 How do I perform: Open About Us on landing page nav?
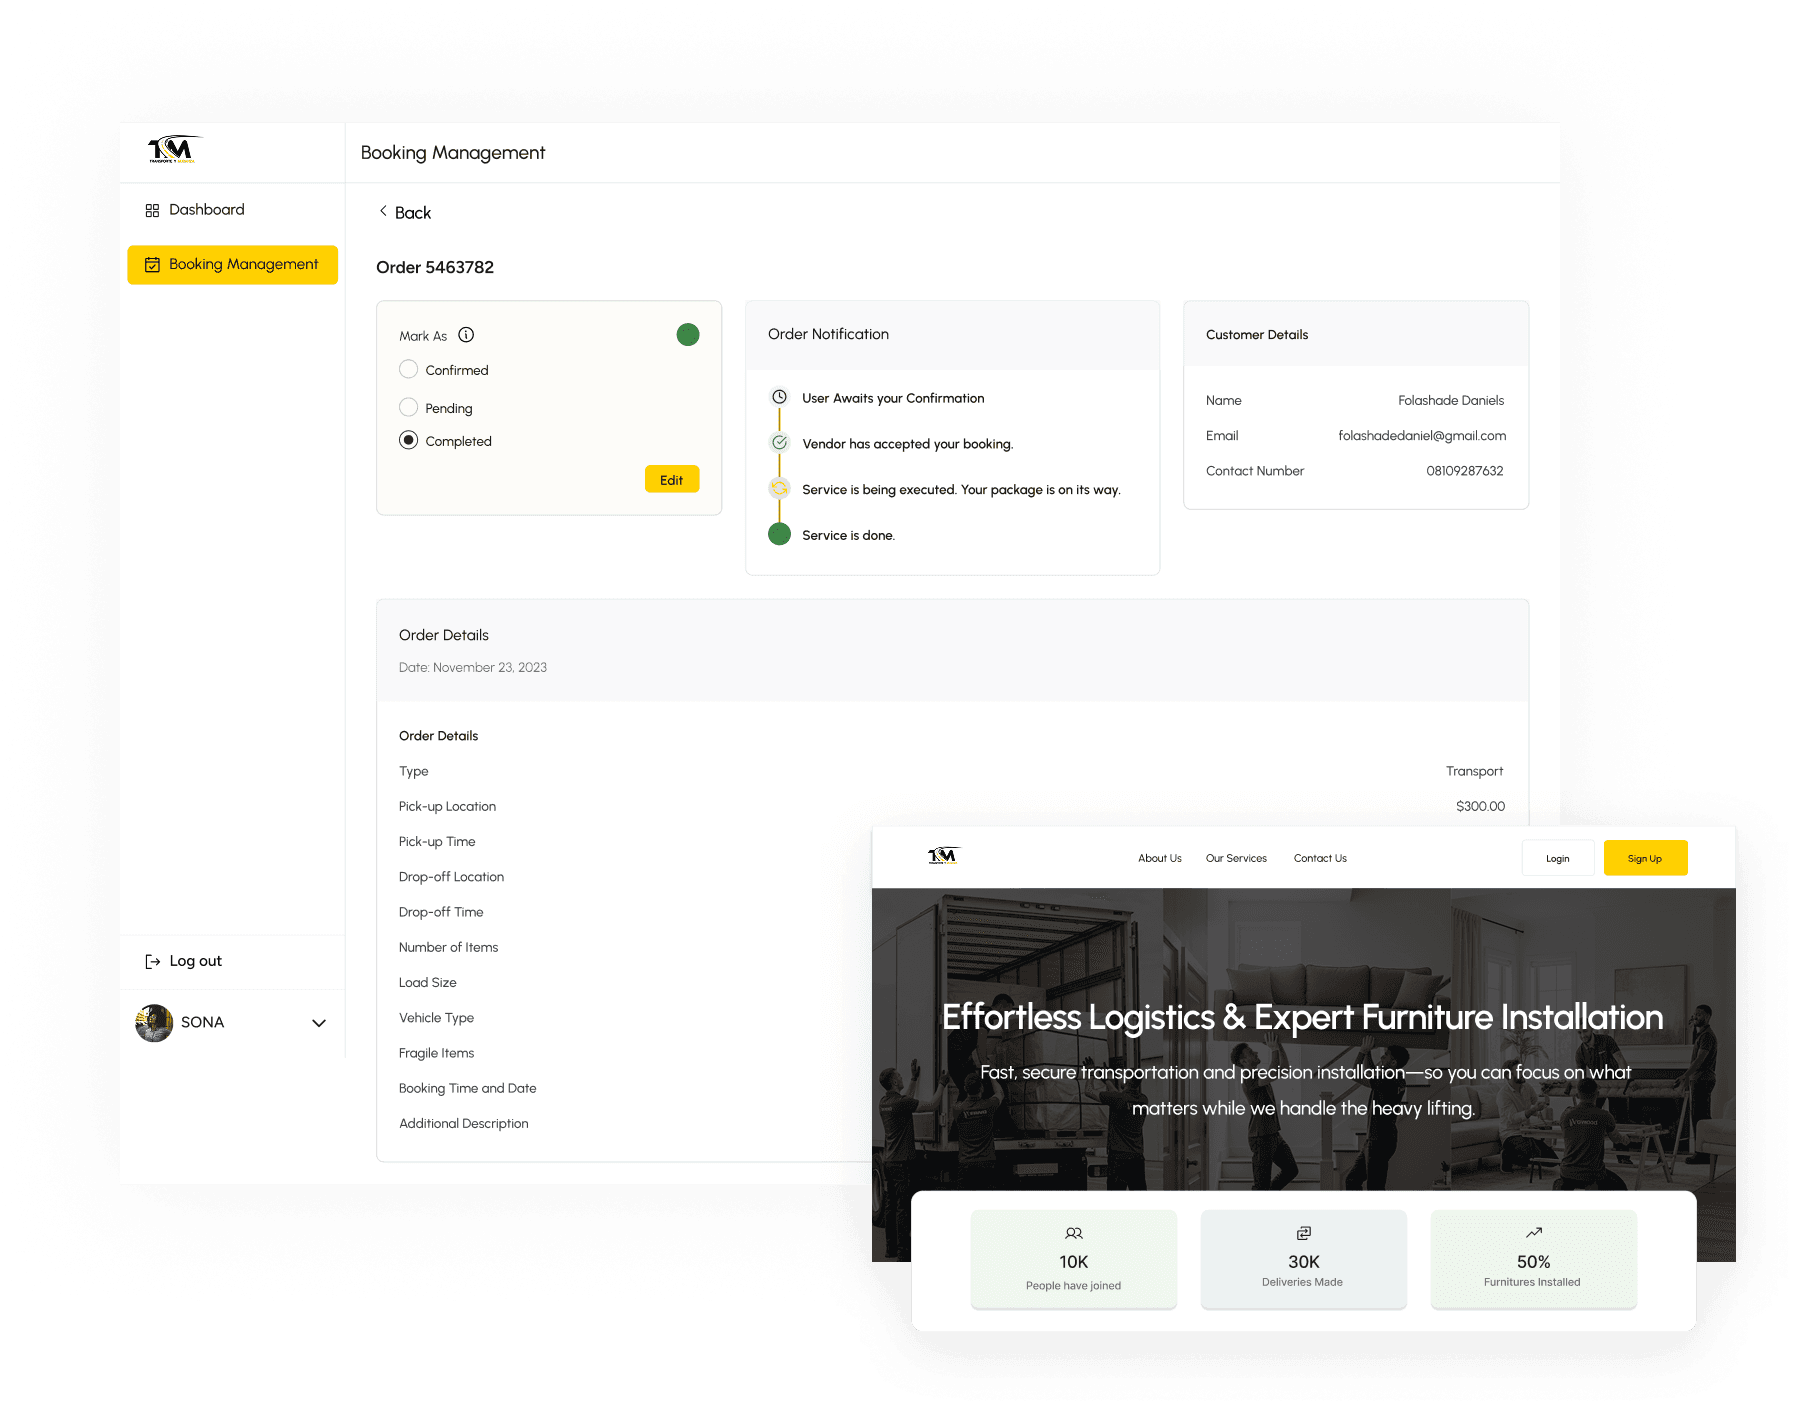1160,858
